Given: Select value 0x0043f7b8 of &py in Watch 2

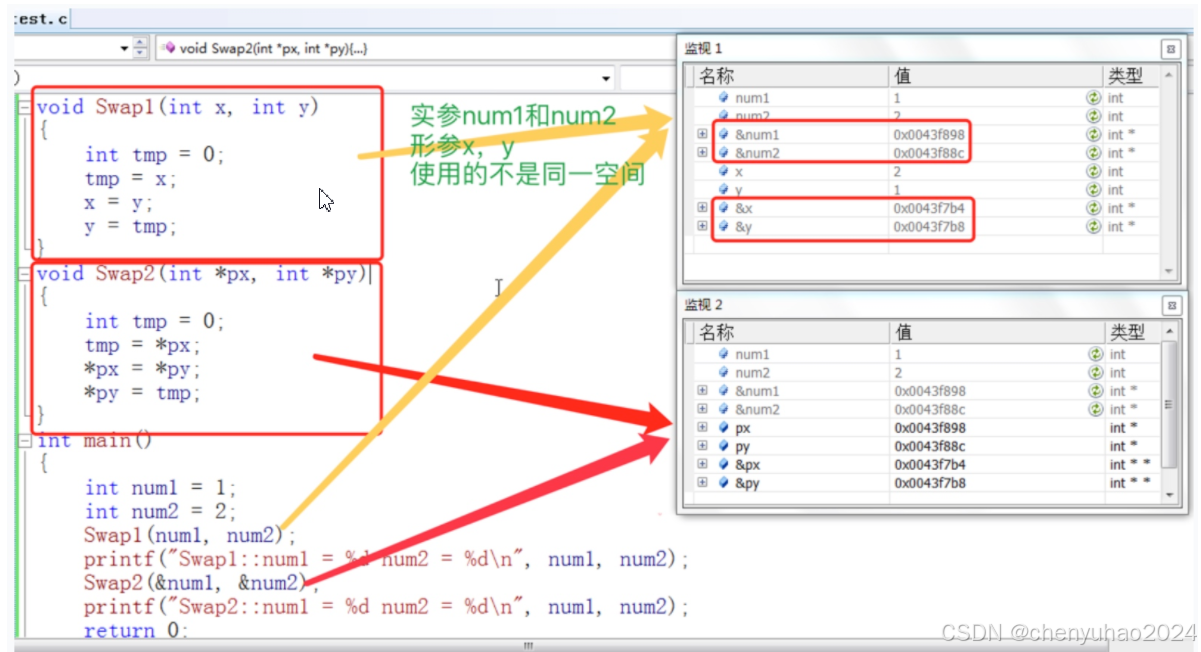Looking at the screenshot, I should point(930,483).
